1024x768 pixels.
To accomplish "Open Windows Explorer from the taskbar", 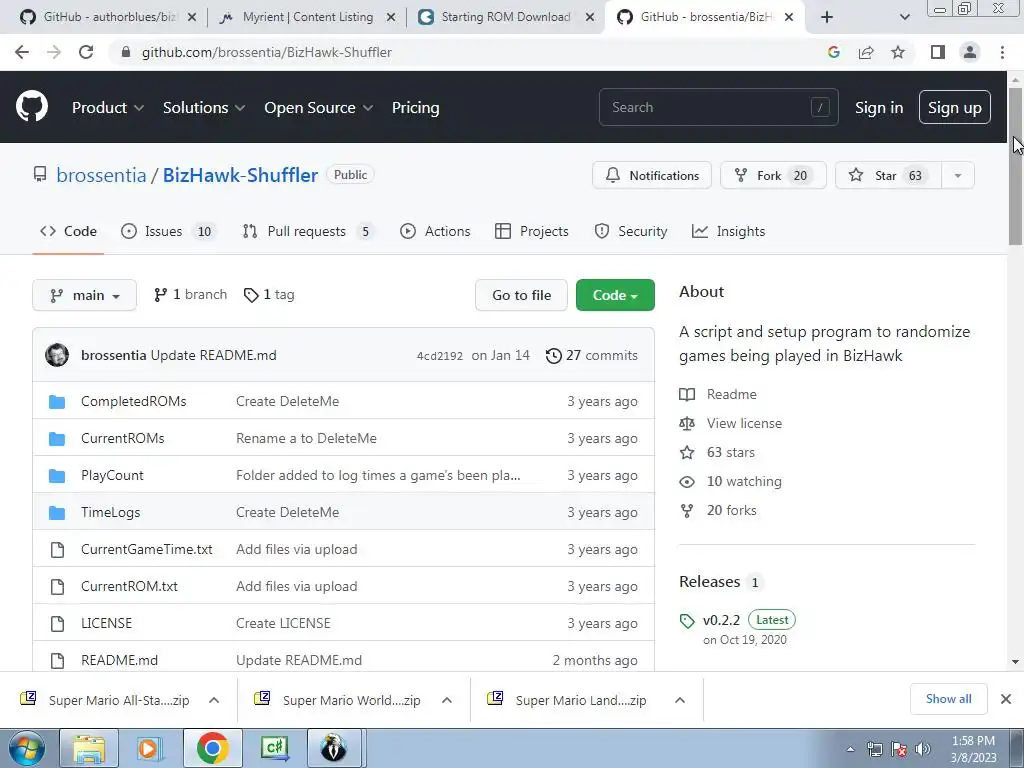I will (89, 748).
